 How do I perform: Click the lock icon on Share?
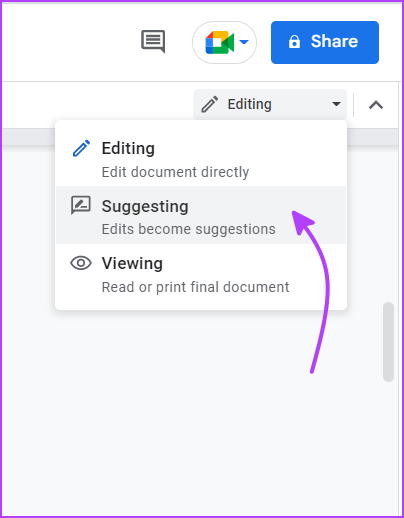click(x=294, y=42)
